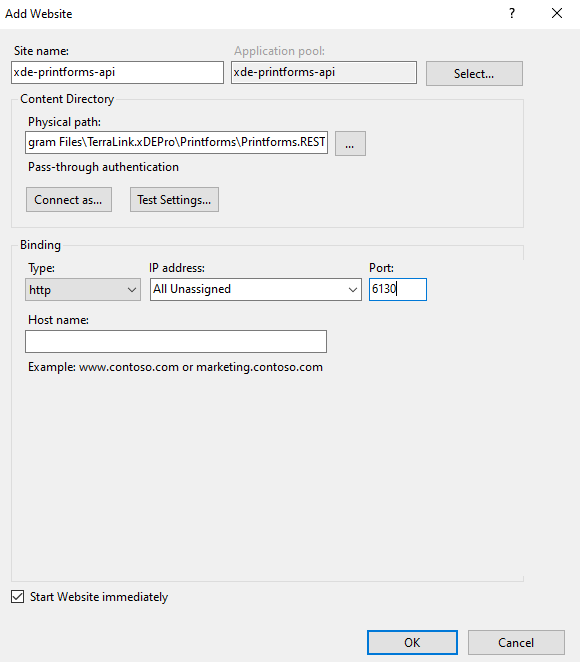Focus the Site name text field
580x662 pixels.
[117, 72]
